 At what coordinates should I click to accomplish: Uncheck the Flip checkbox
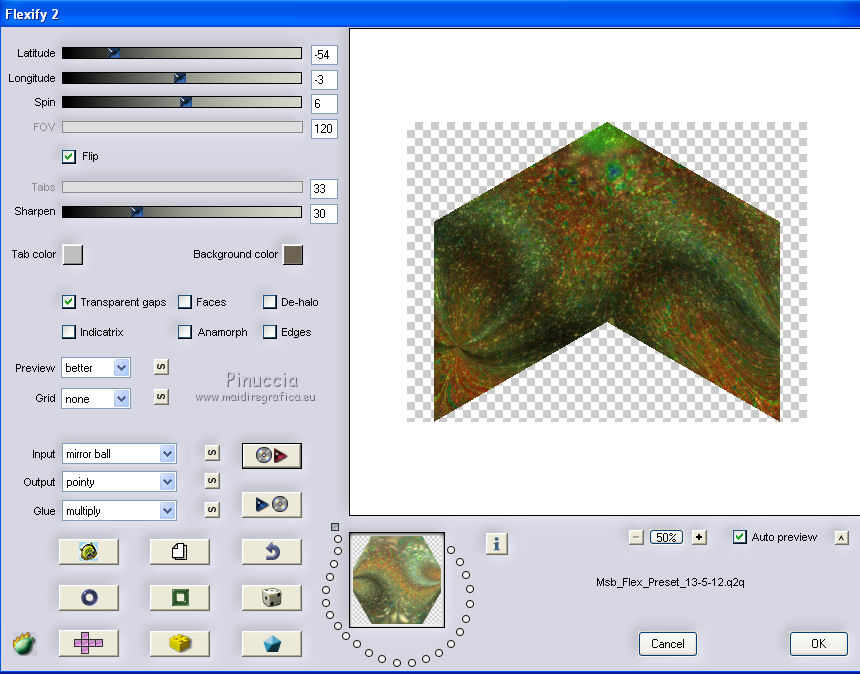point(69,157)
